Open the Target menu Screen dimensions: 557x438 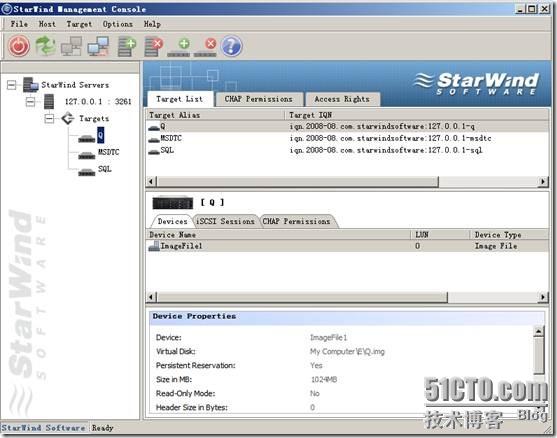coord(79,24)
